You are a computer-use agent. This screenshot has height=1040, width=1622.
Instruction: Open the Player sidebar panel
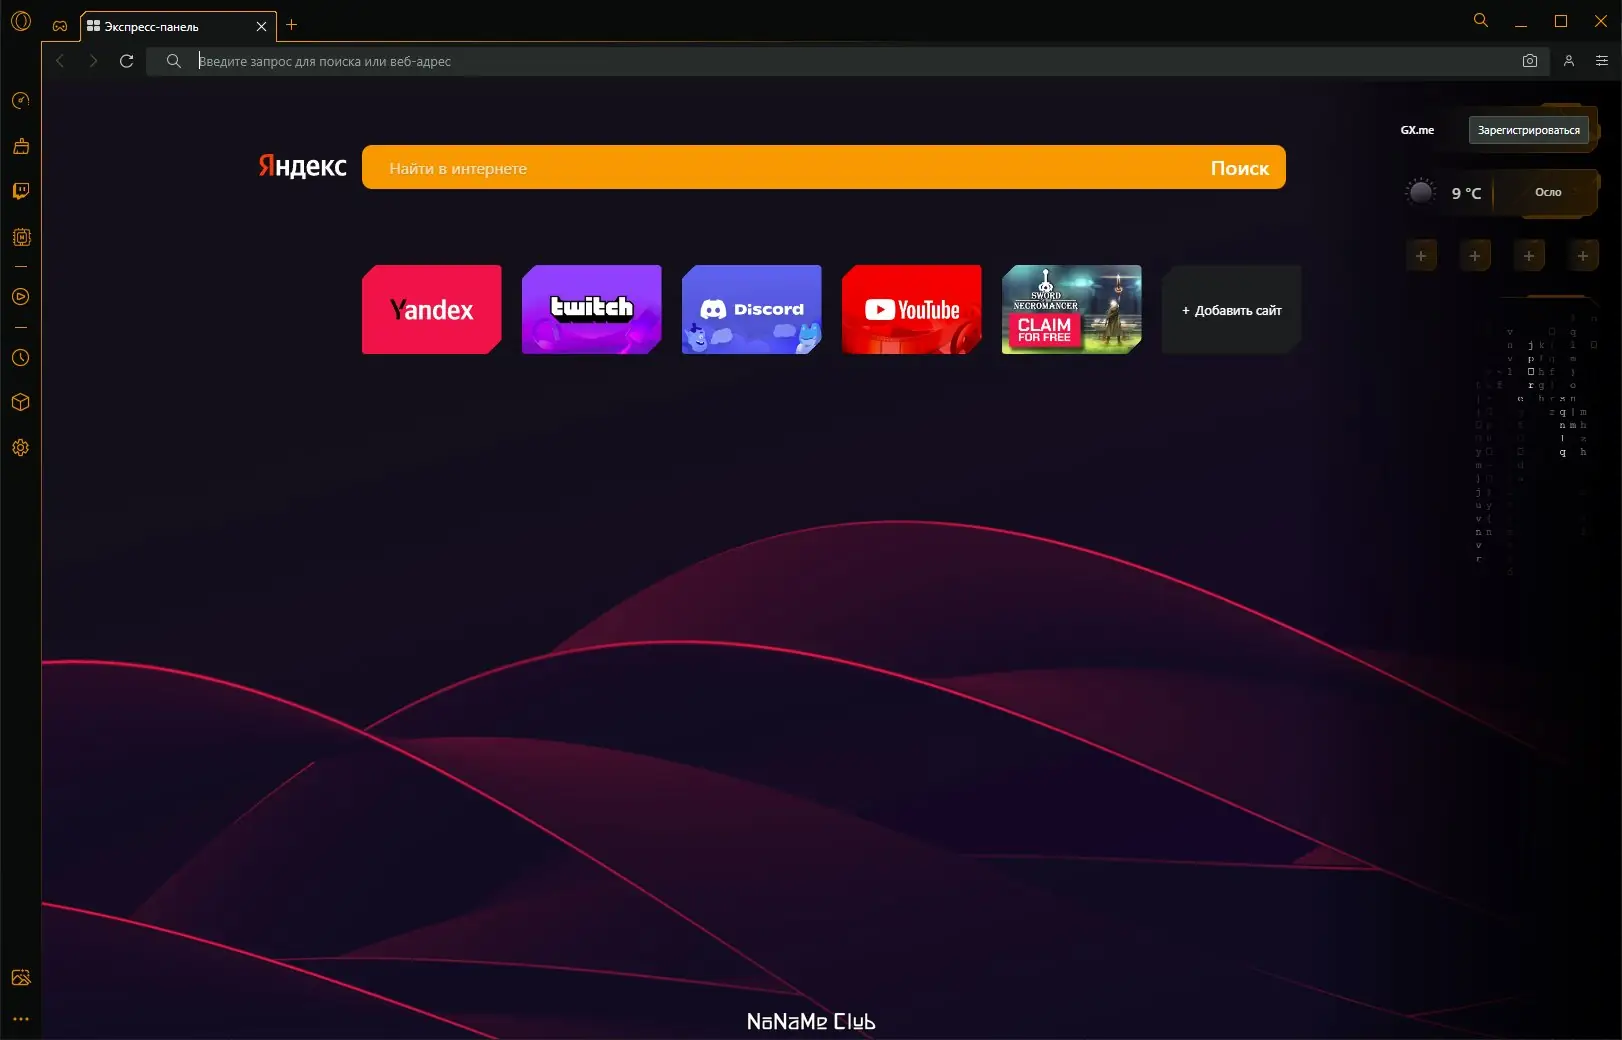point(21,297)
